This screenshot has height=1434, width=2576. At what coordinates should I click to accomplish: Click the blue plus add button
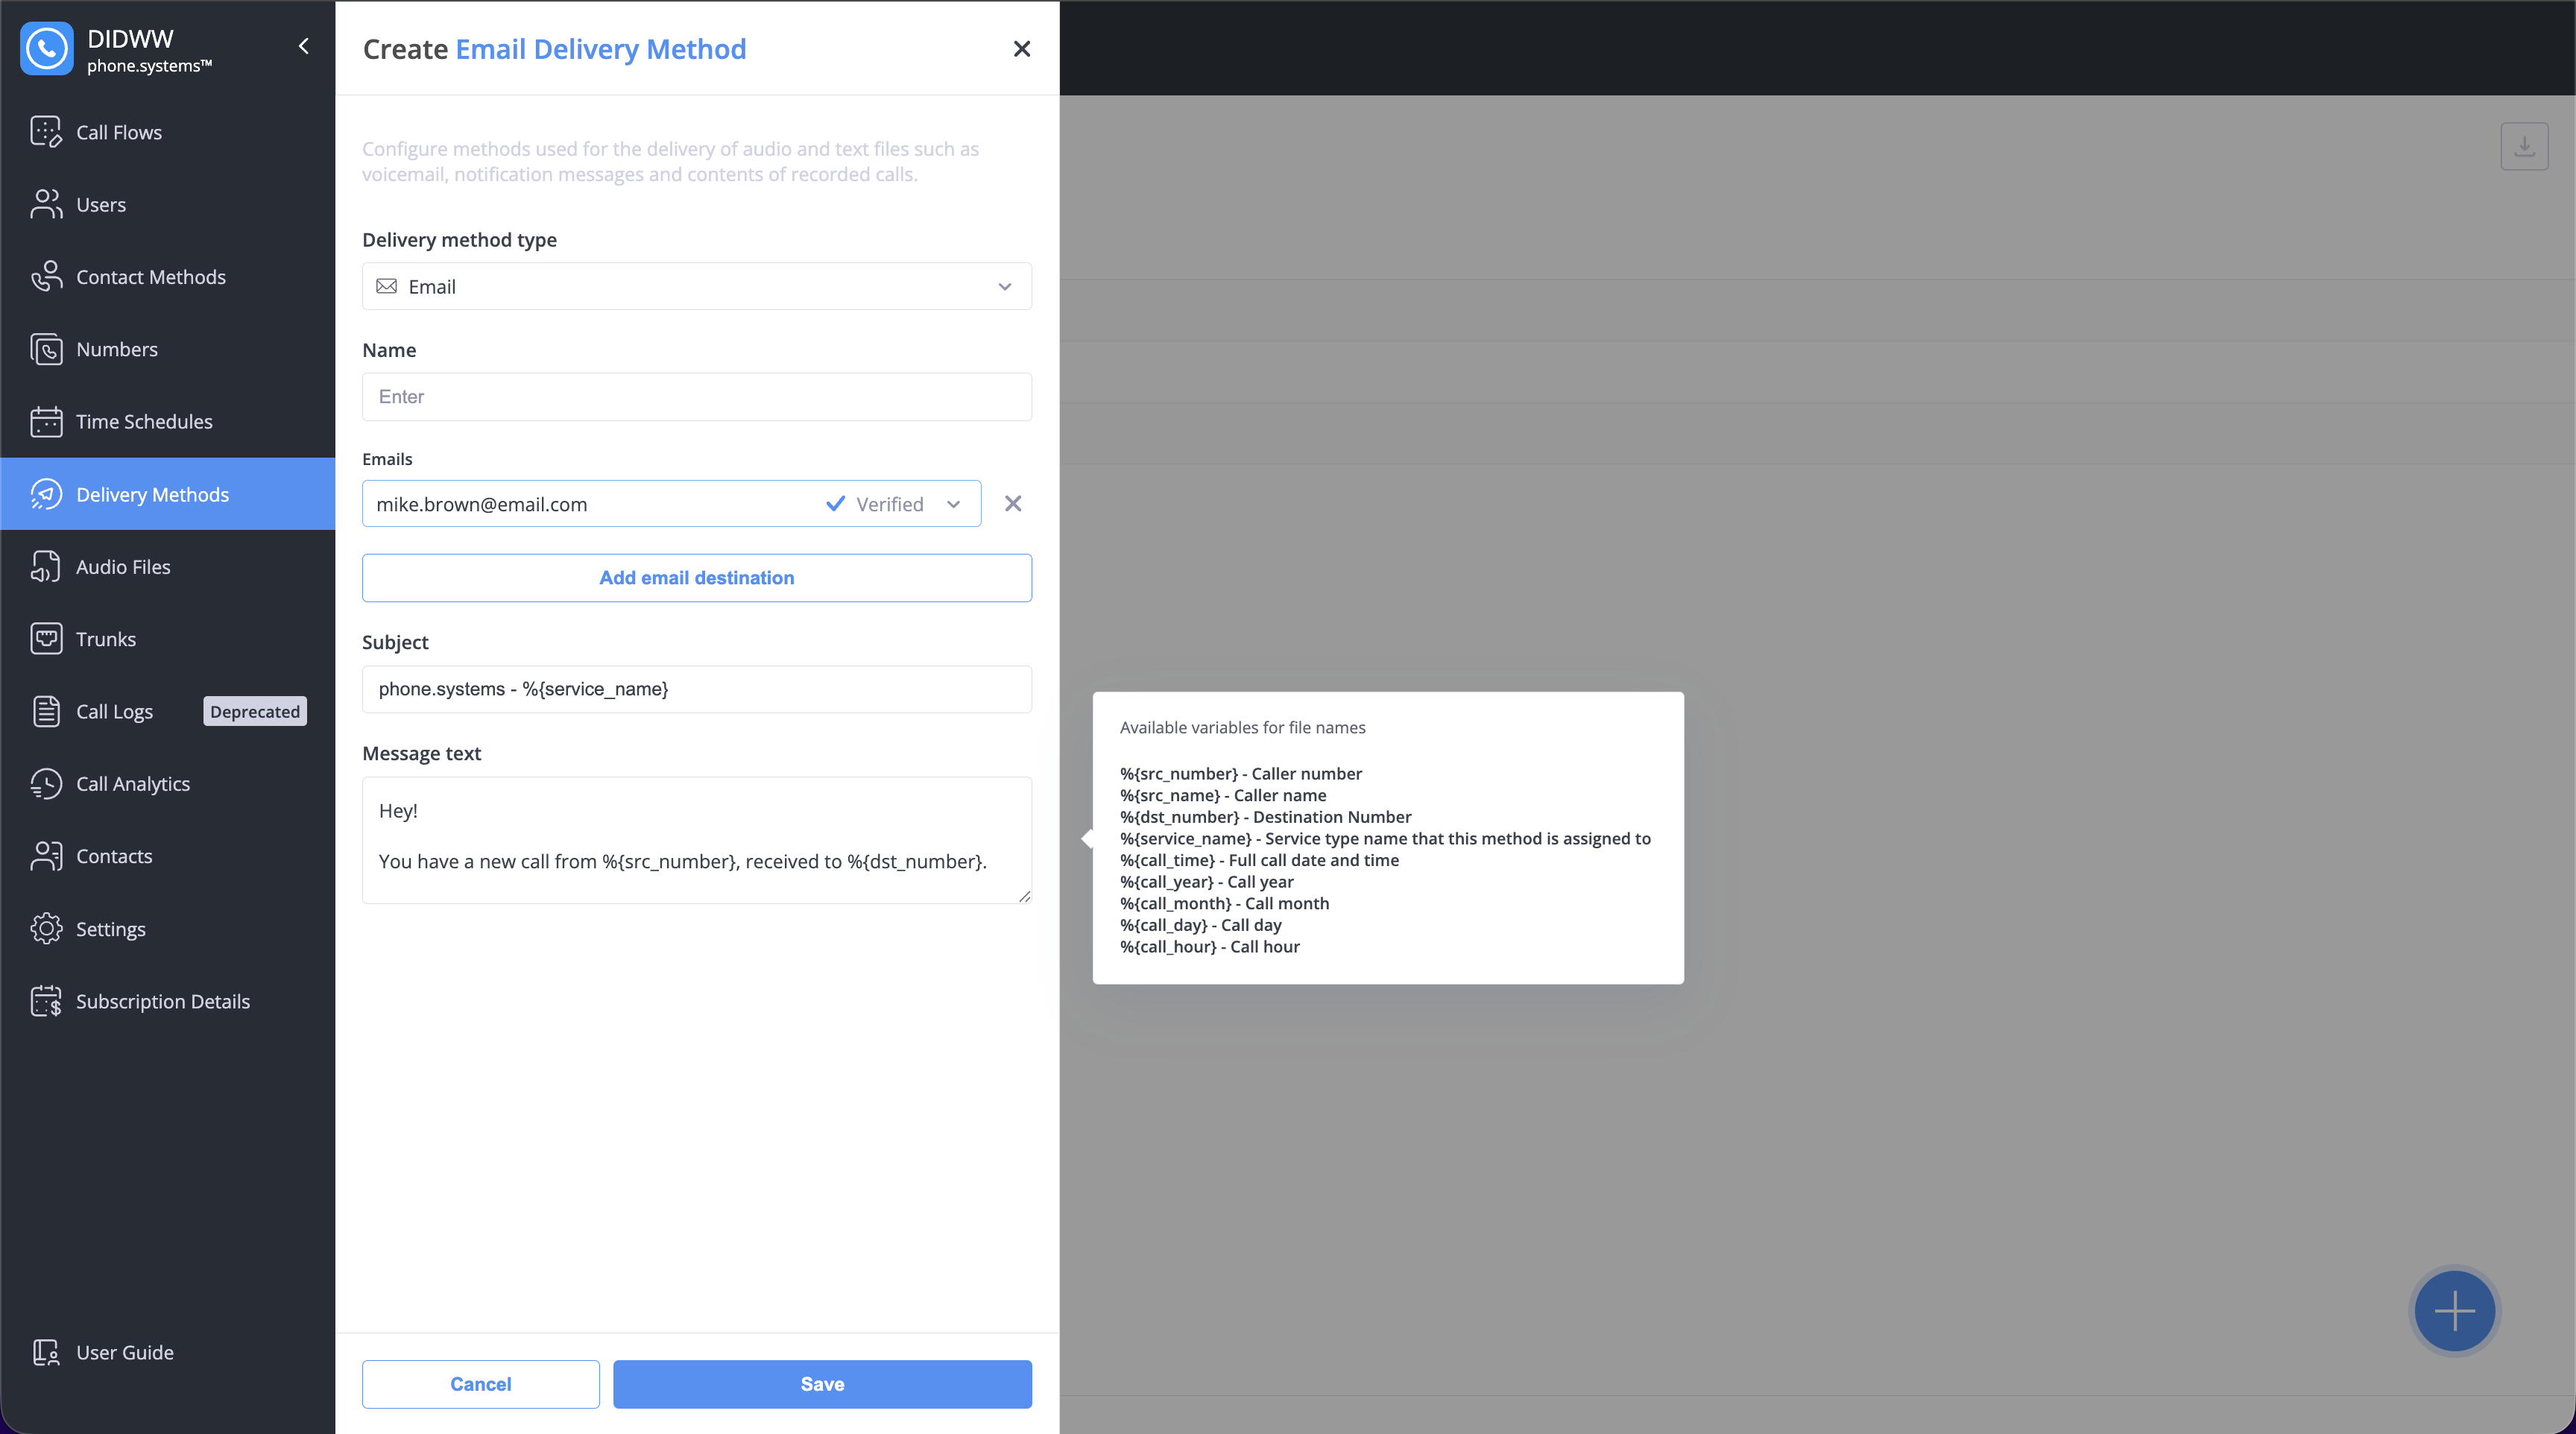coord(2454,1310)
